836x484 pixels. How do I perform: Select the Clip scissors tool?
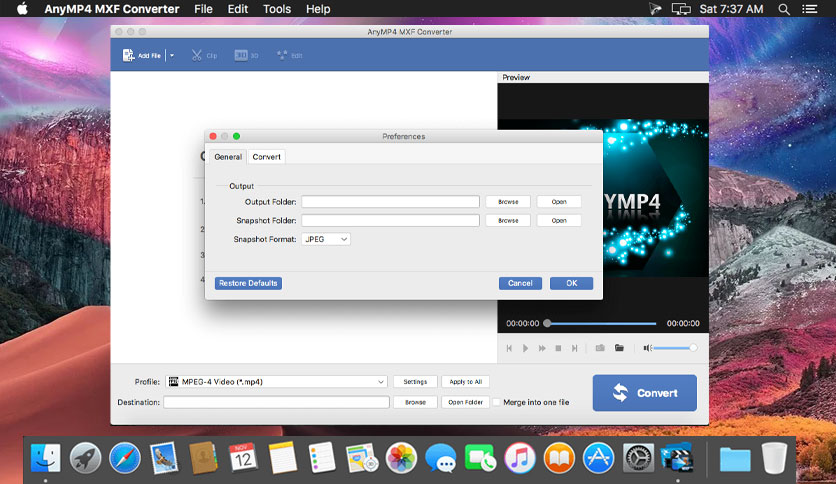tap(204, 55)
